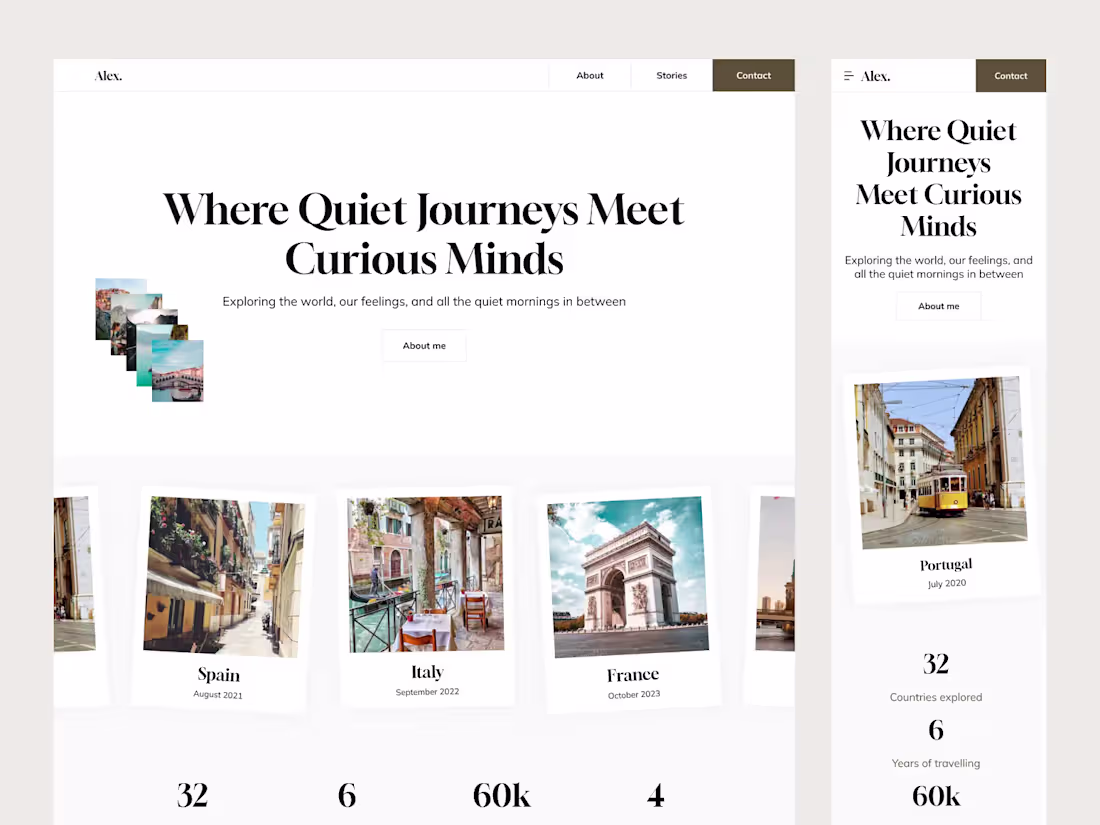The image size is (1100, 825).
Task: Click the Where Quiet Journeys Meet Curious Minds heading
Action: [424, 233]
